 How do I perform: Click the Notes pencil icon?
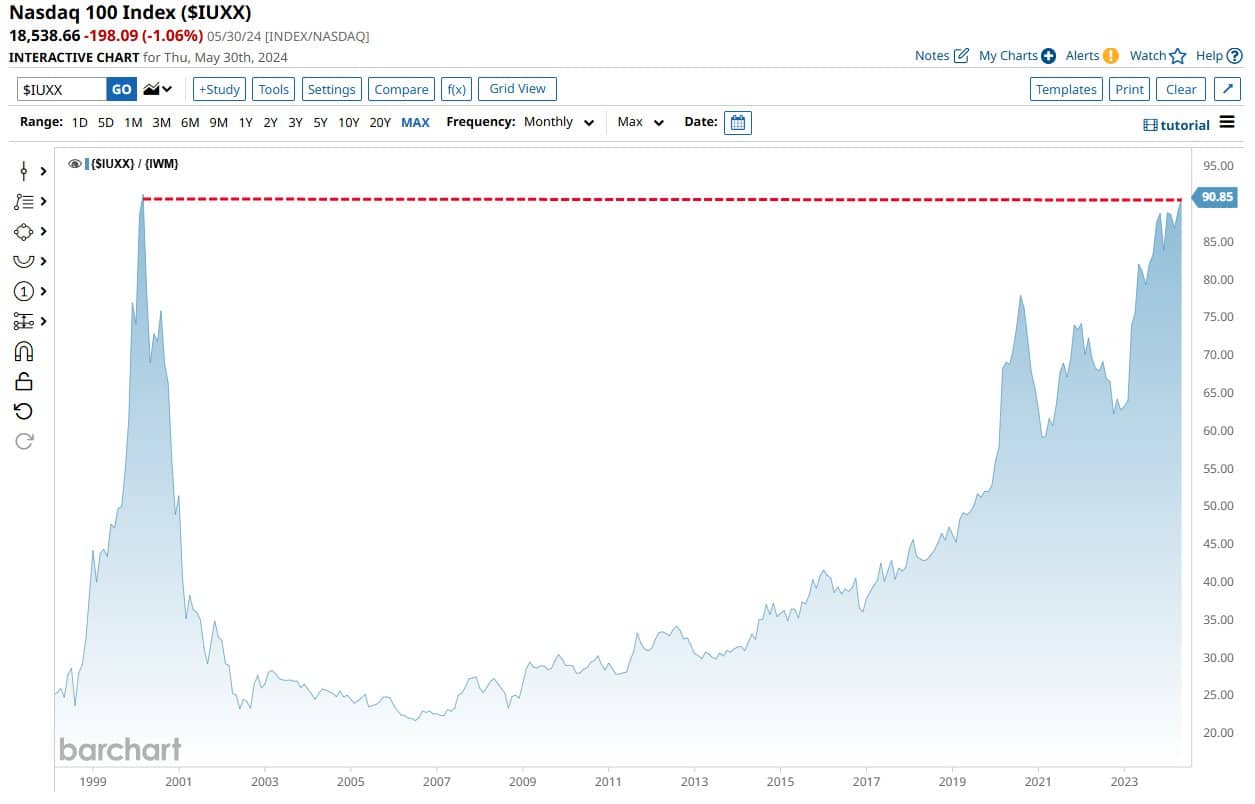tap(961, 56)
